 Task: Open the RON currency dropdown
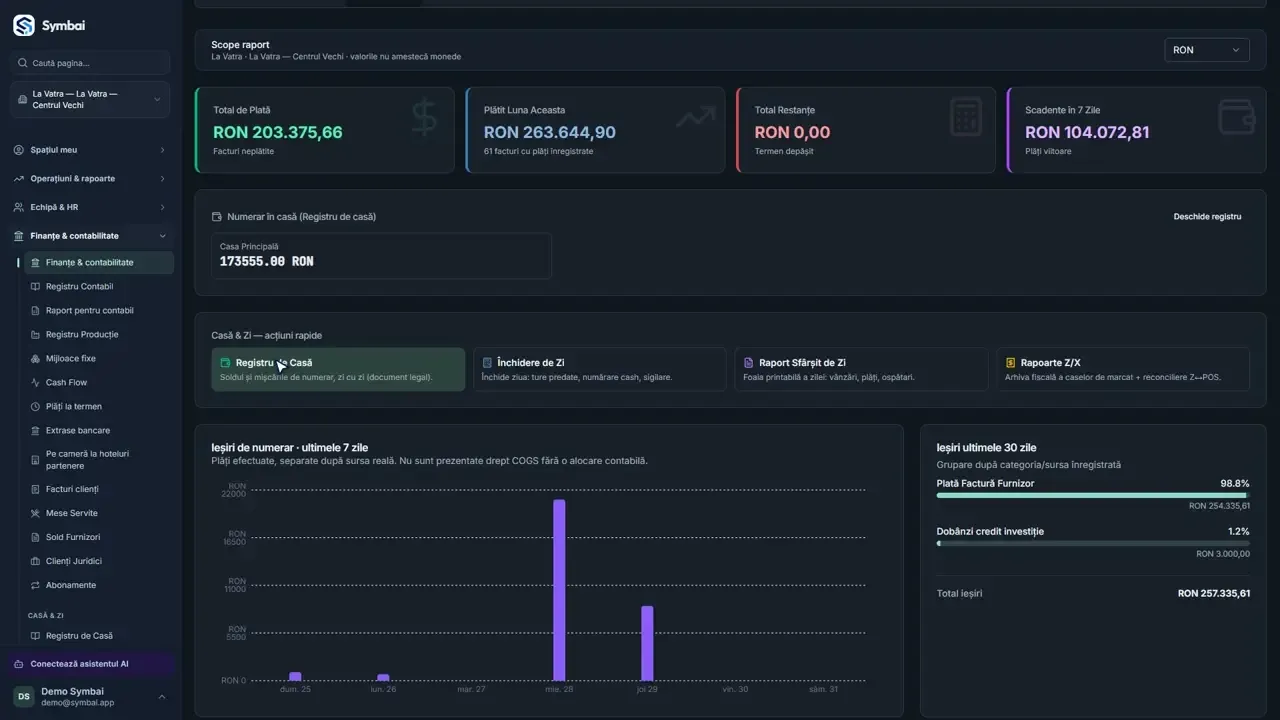point(1207,50)
